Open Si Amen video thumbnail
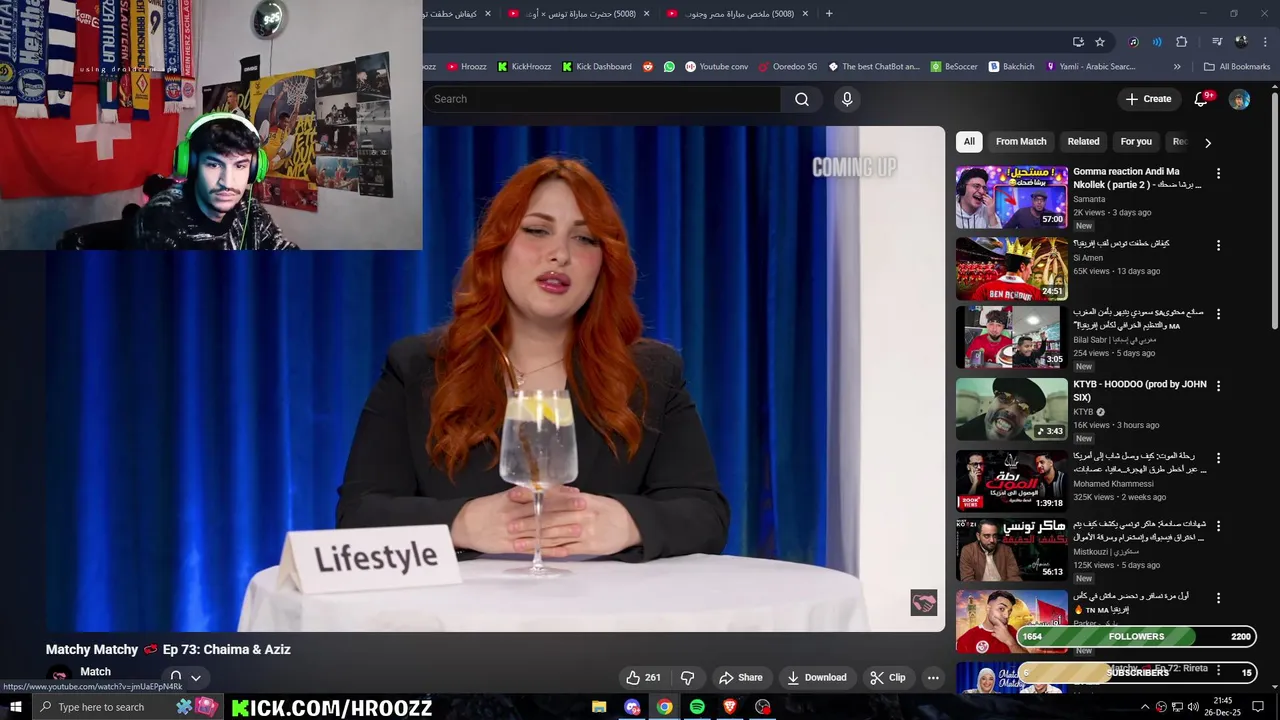Image resolution: width=1280 pixels, height=720 pixels. pos(1011,268)
